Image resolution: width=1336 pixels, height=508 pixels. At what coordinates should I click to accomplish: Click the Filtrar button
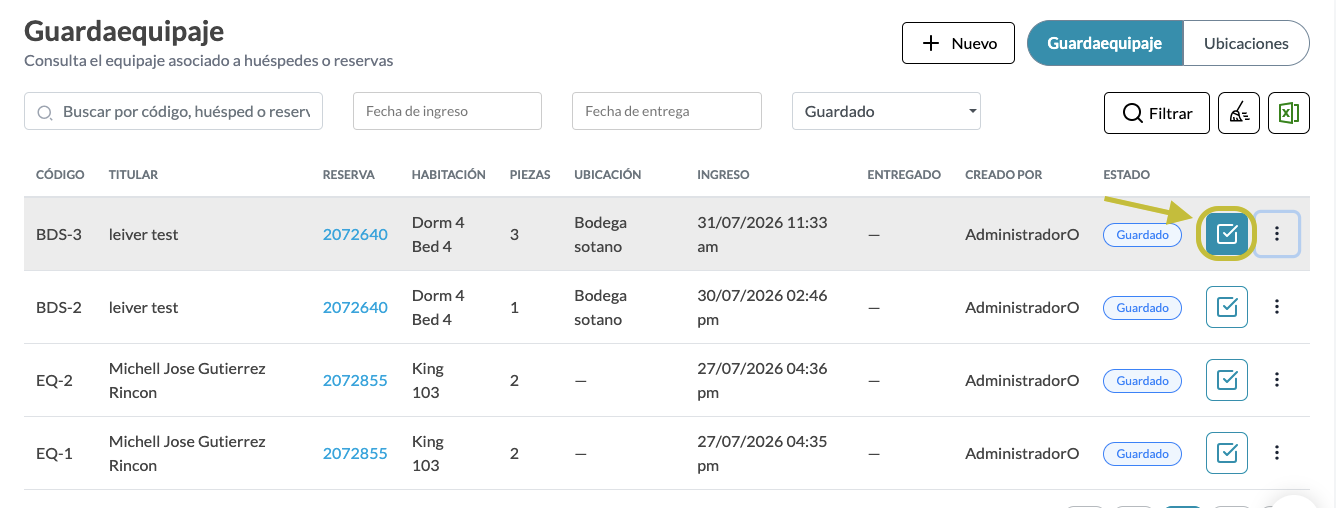pos(1157,113)
